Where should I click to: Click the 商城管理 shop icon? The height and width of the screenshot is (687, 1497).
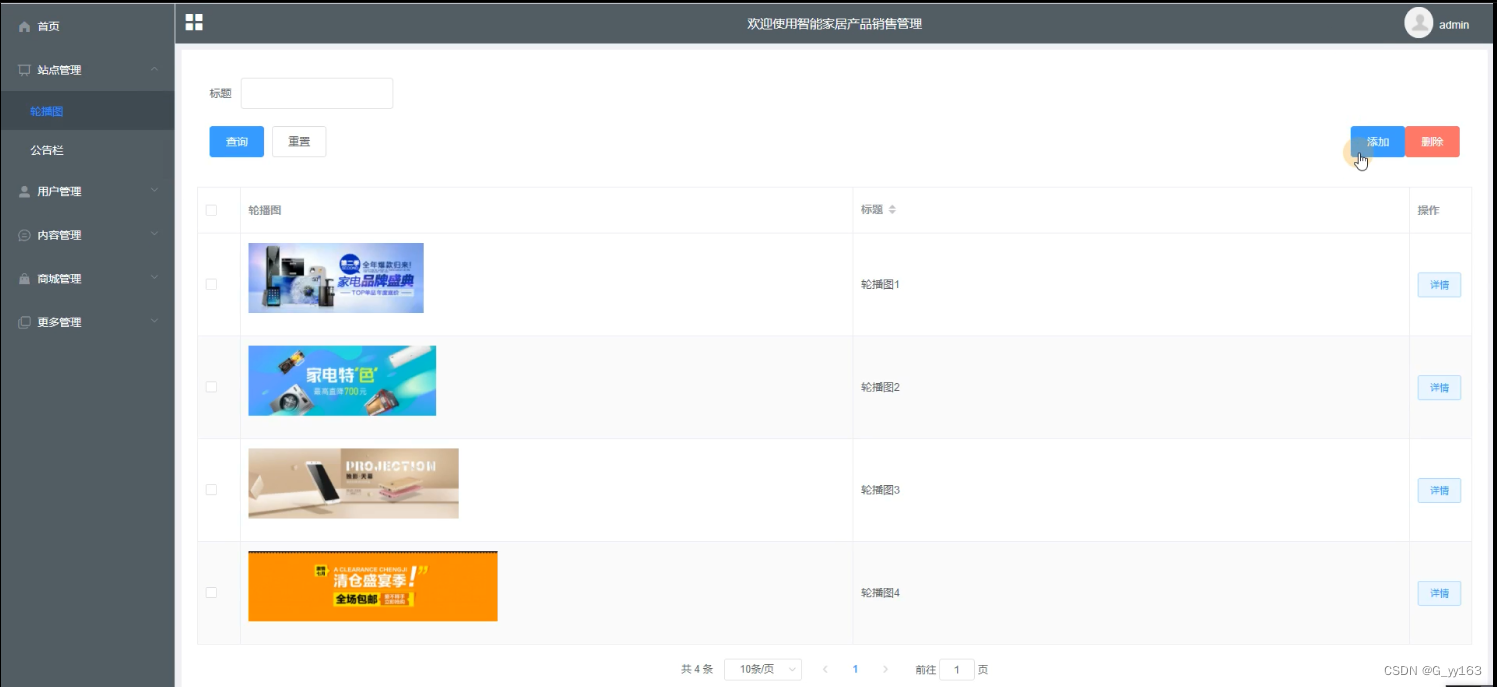point(25,279)
